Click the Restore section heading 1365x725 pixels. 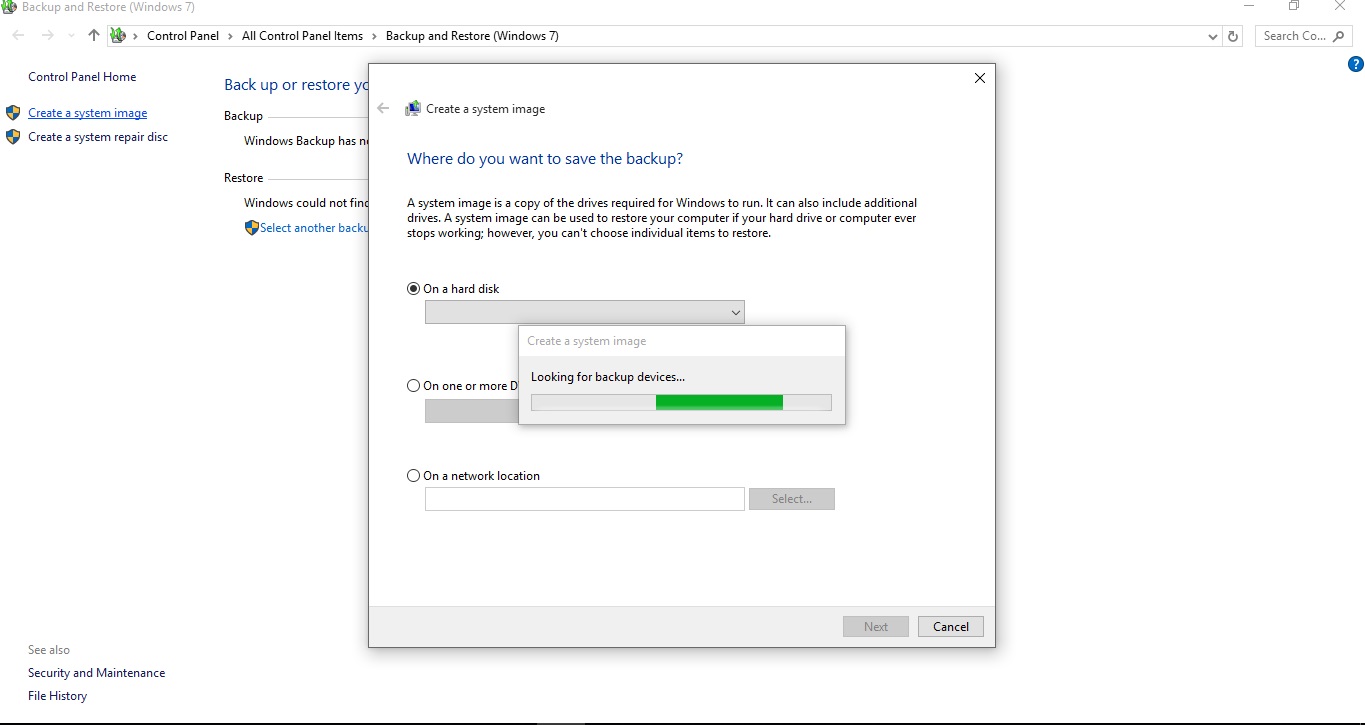click(244, 178)
